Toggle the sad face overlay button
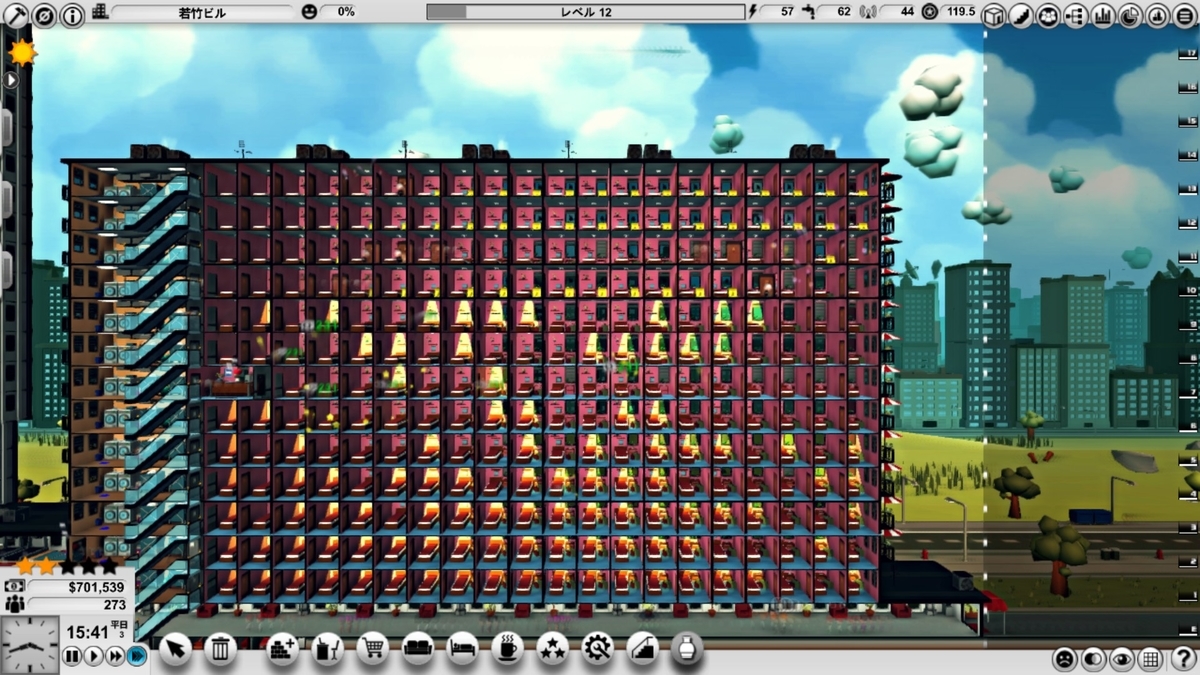Image resolution: width=1200 pixels, height=675 pixels. (x=1066, y=659)
